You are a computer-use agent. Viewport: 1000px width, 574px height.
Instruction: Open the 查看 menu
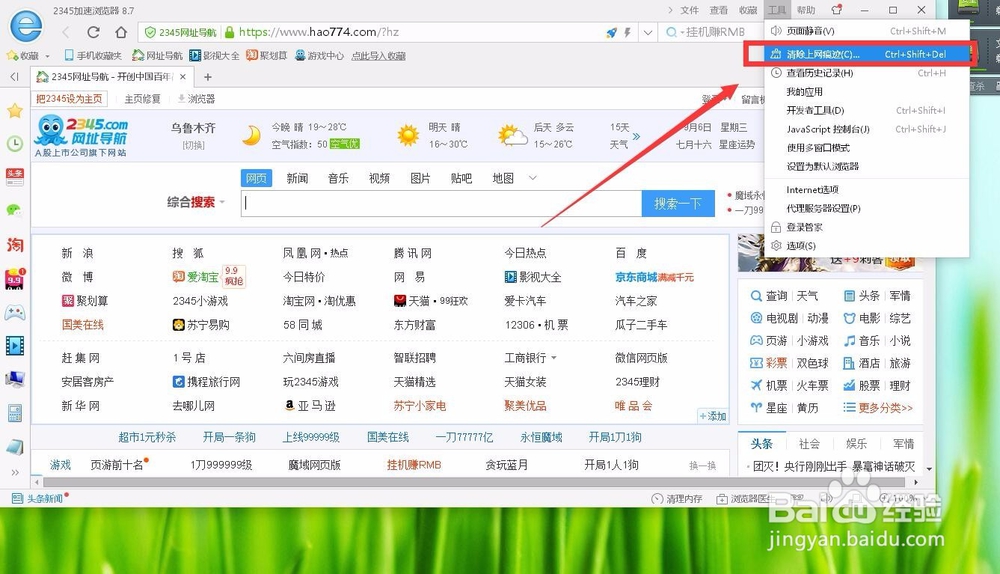(719, 10)
